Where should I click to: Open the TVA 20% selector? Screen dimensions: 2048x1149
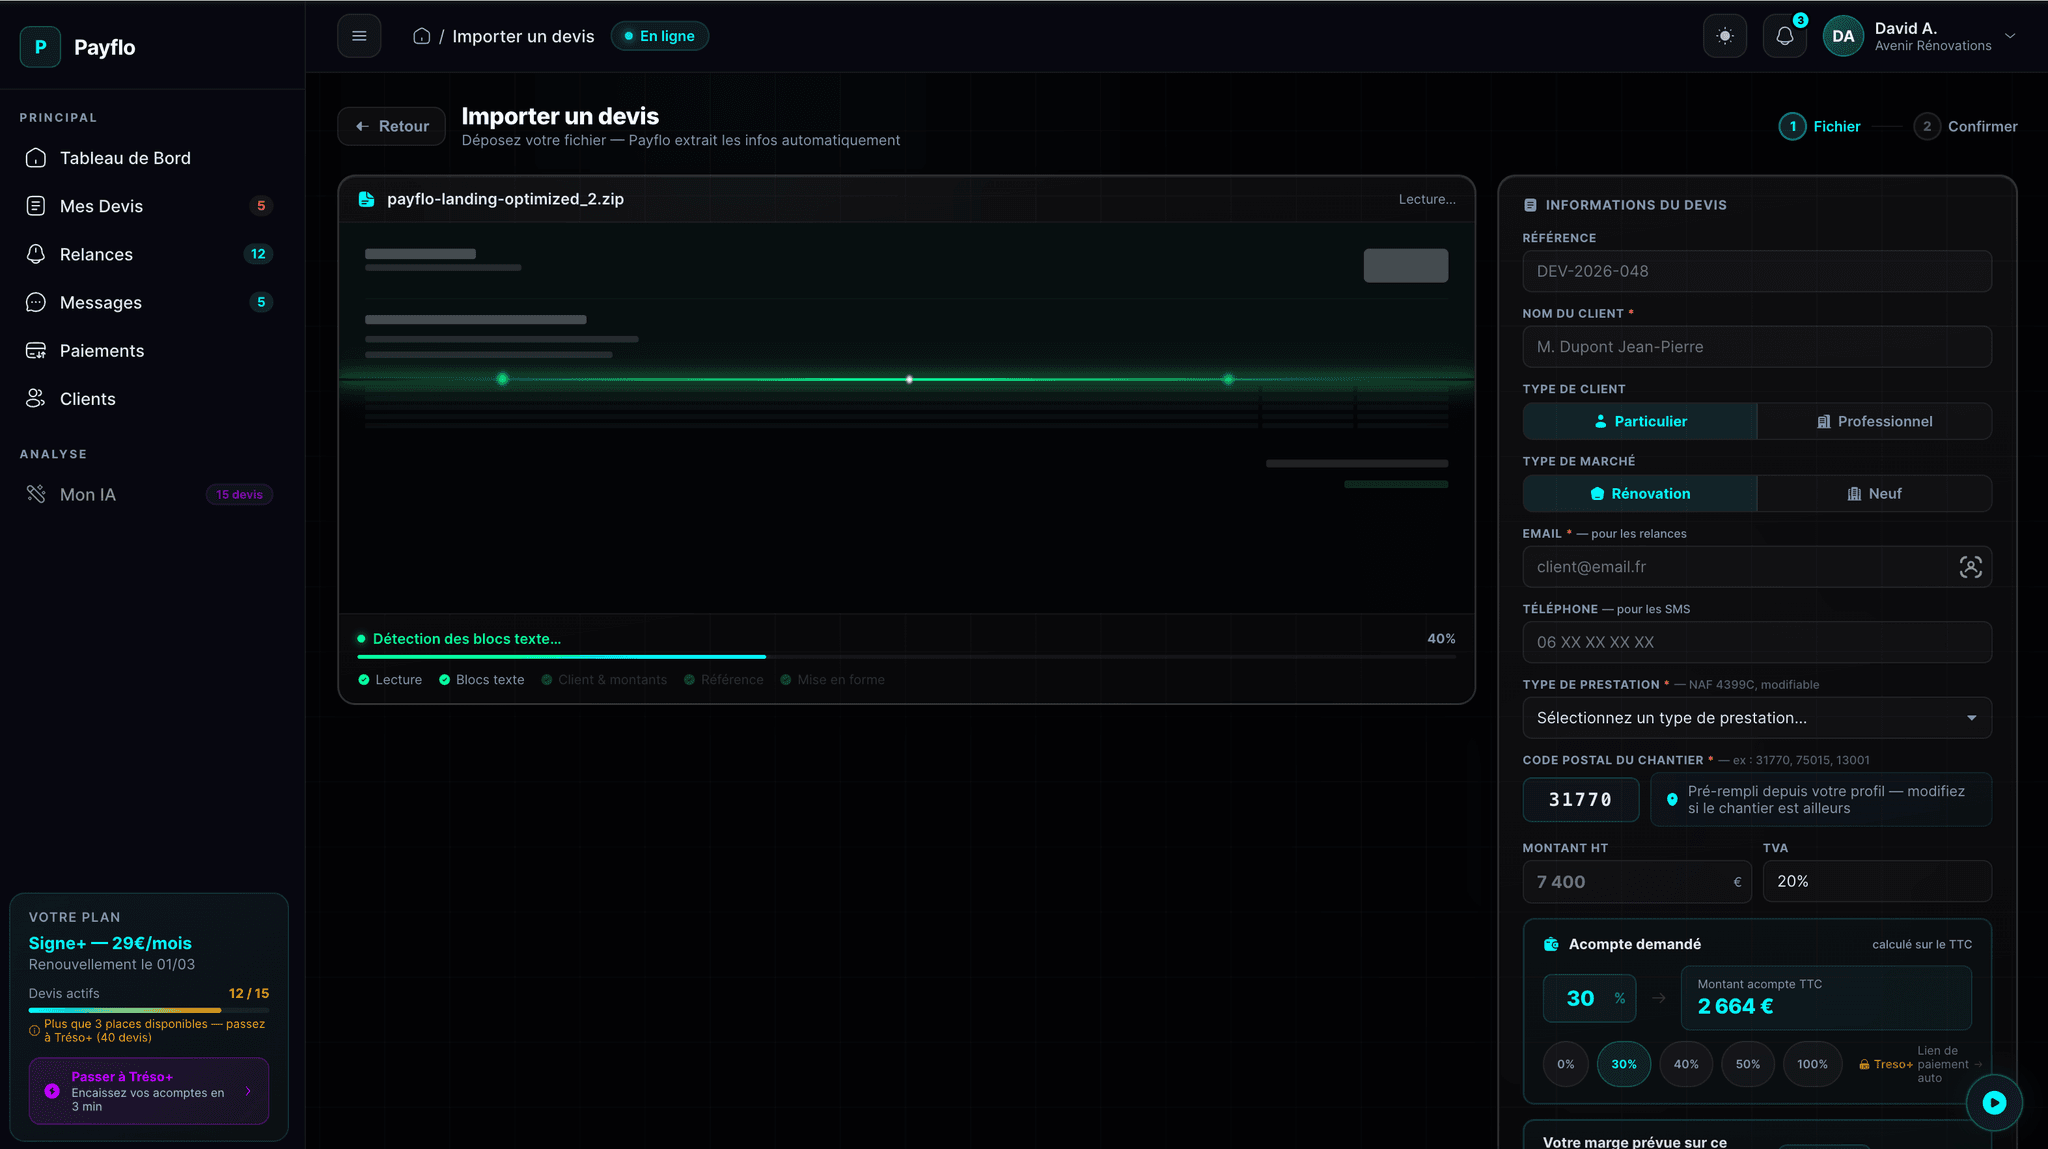pos(1877,882)
